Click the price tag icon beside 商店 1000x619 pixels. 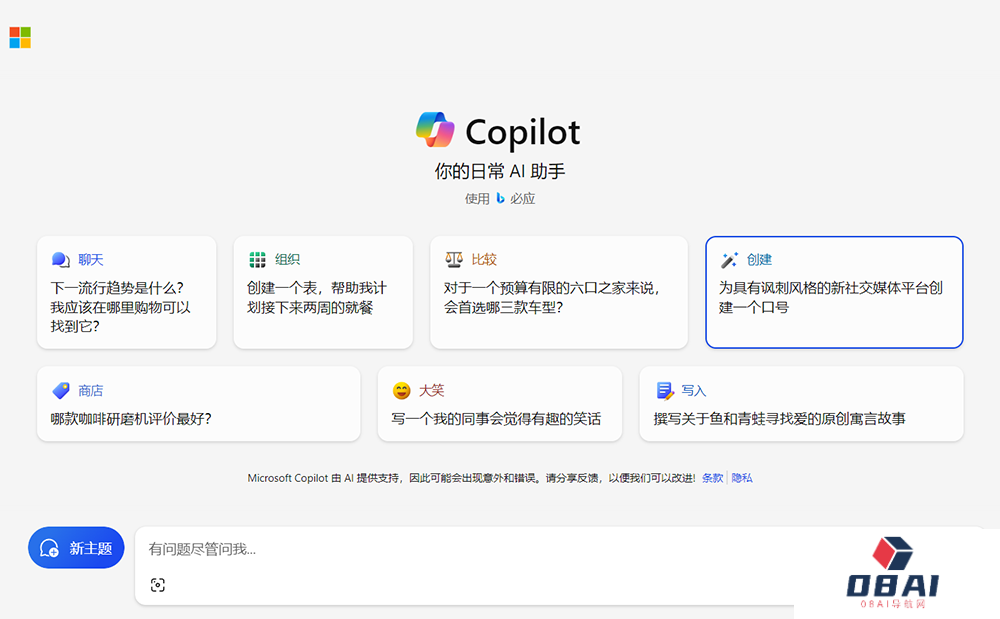[61, 391]
